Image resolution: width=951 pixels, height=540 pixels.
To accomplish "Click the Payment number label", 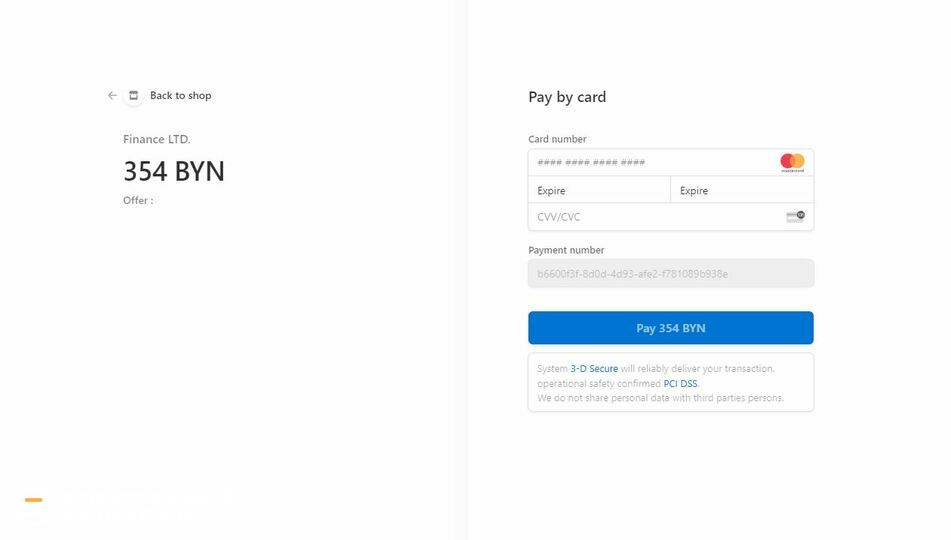I will tap(566, 250).
